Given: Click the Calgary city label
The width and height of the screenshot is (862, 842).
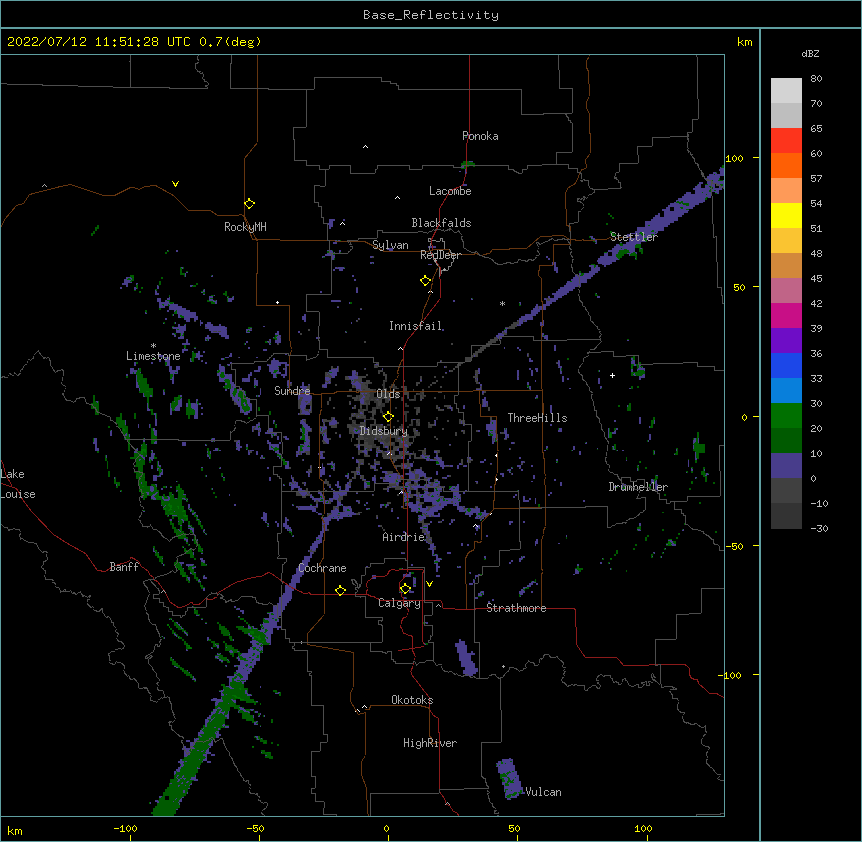Looking at the screenshot, I should click(399, 603).
